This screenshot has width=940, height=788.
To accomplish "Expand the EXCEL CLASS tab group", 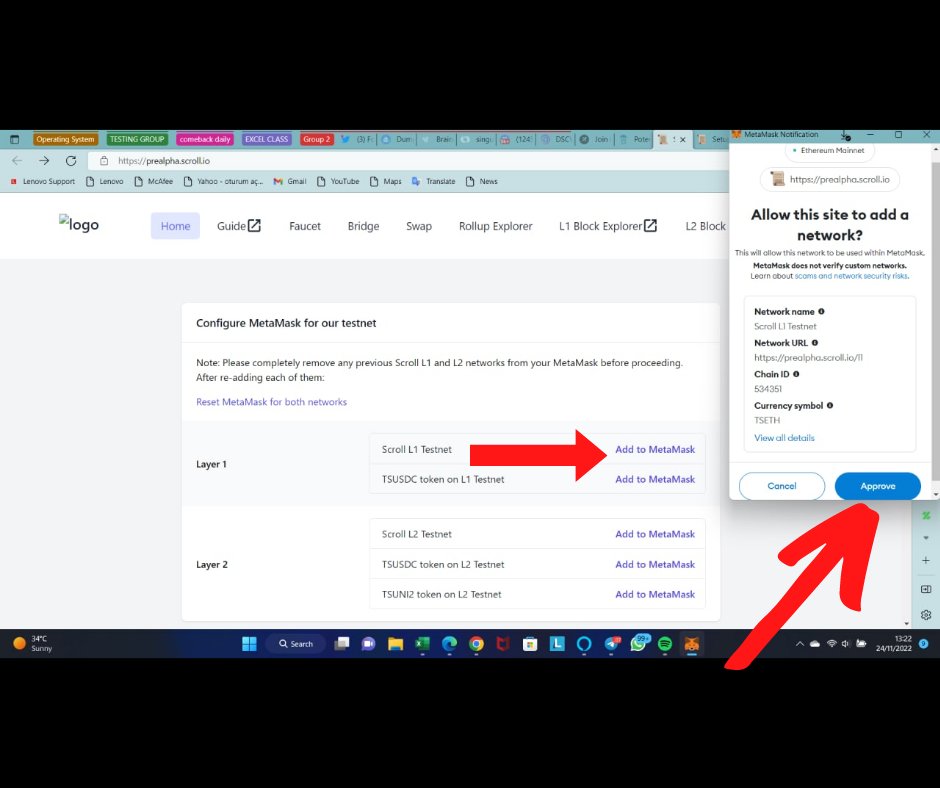I will coord(267,139).
